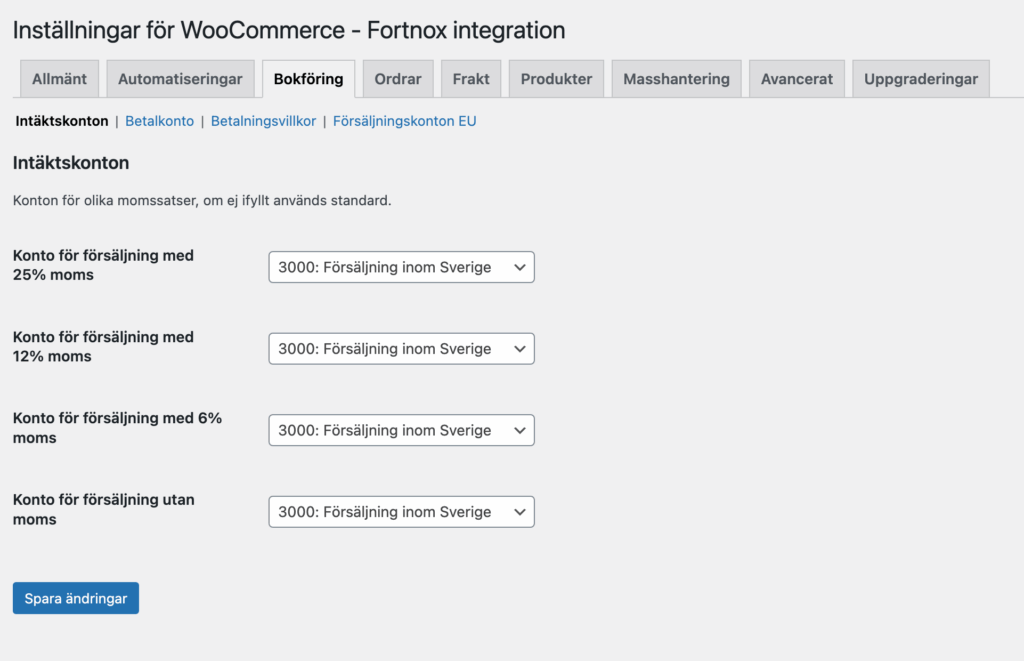This screenshot has width=1024, height=661.
Task: Open the Uppgraderingar tab
Action: pos(920,79)
